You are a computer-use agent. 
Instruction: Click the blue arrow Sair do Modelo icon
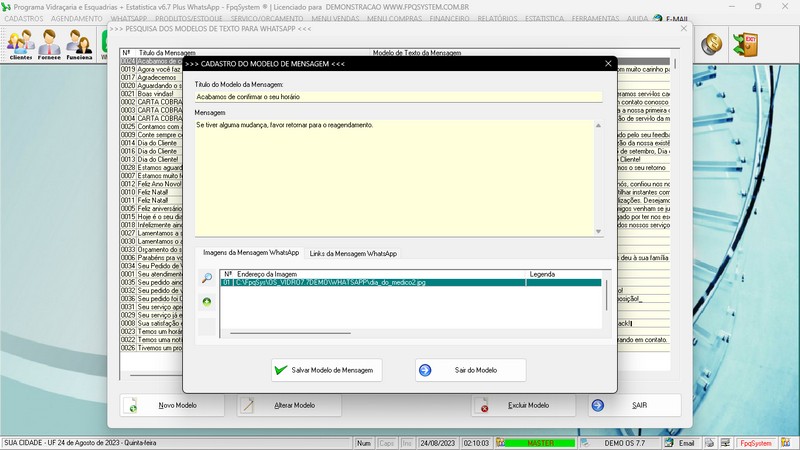click(425, 370)
